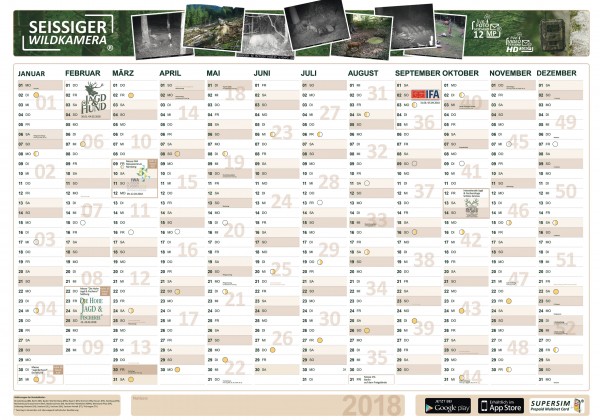Click the SEISSIGER WILDKAMERA logo
This screenshot has height=420, width=600.
click(x=68, y=33)
